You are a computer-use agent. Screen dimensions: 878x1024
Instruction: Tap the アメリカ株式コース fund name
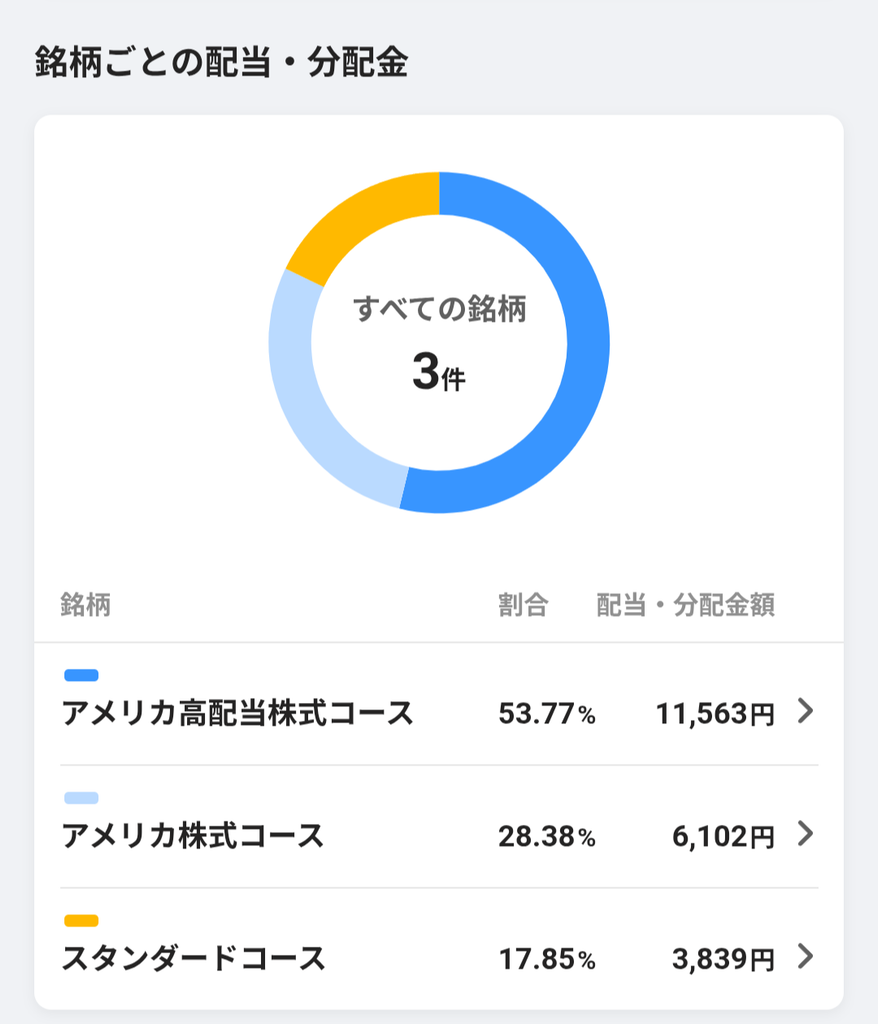(x=193, y=835)
